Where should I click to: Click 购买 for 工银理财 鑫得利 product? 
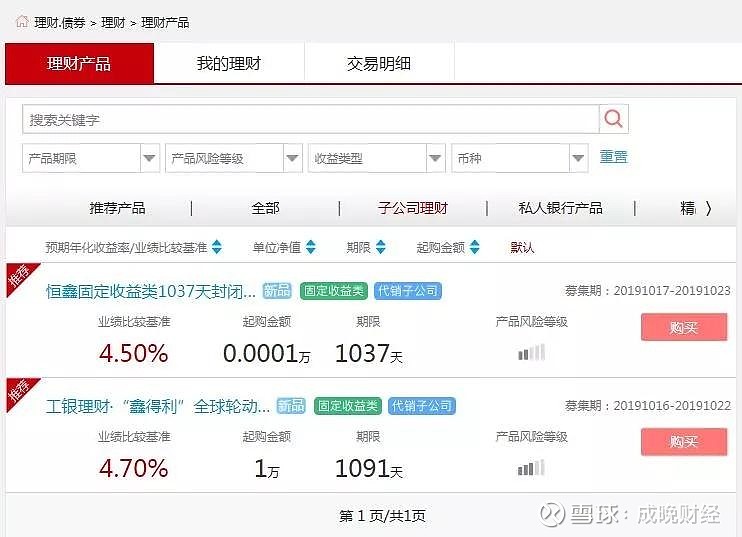[x=684, y=442]
